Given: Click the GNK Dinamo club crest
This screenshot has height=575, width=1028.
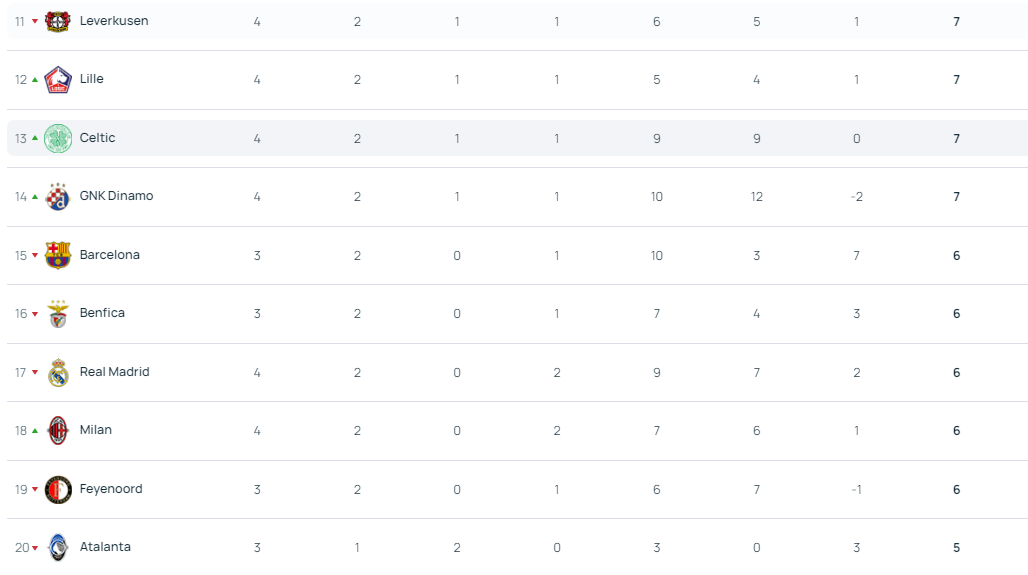Looking at the screenshot, I should click(x=58, y=197).
